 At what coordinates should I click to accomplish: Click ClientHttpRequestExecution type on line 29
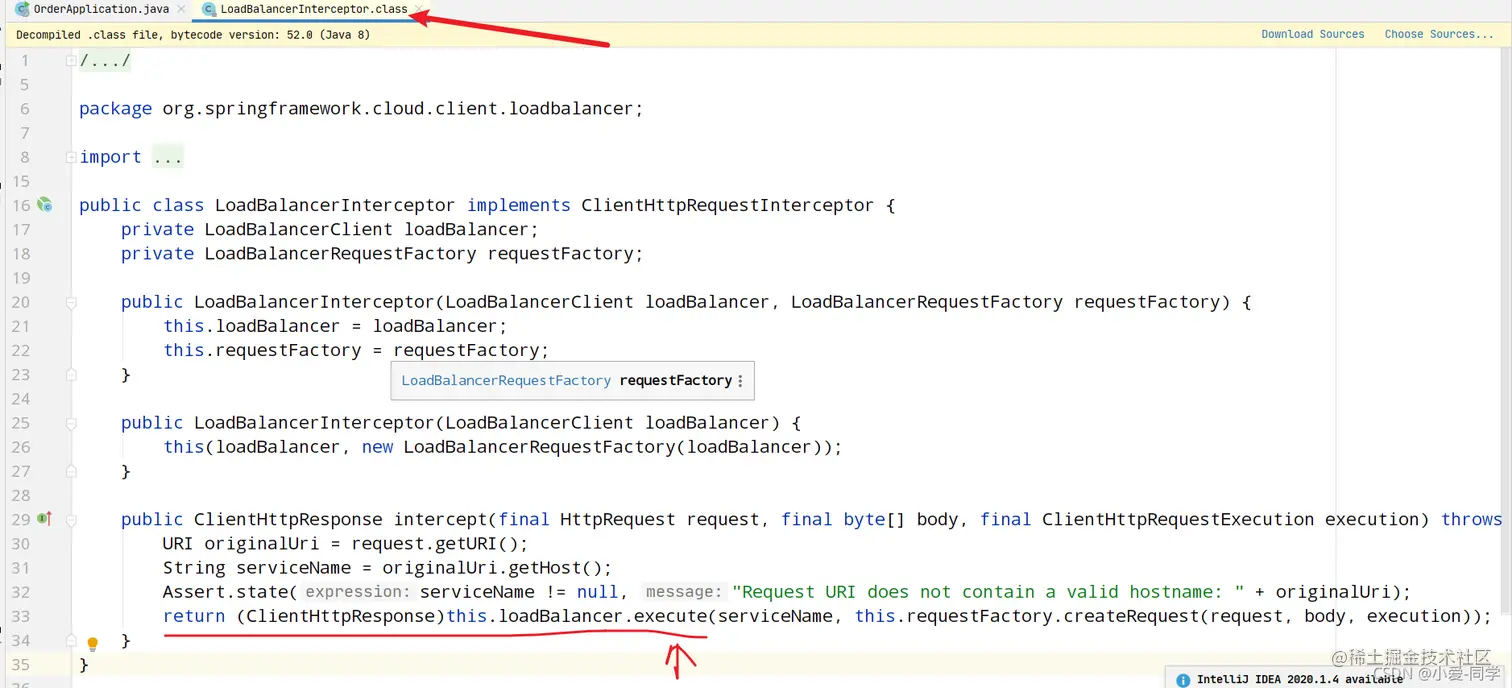[1178, 519]
